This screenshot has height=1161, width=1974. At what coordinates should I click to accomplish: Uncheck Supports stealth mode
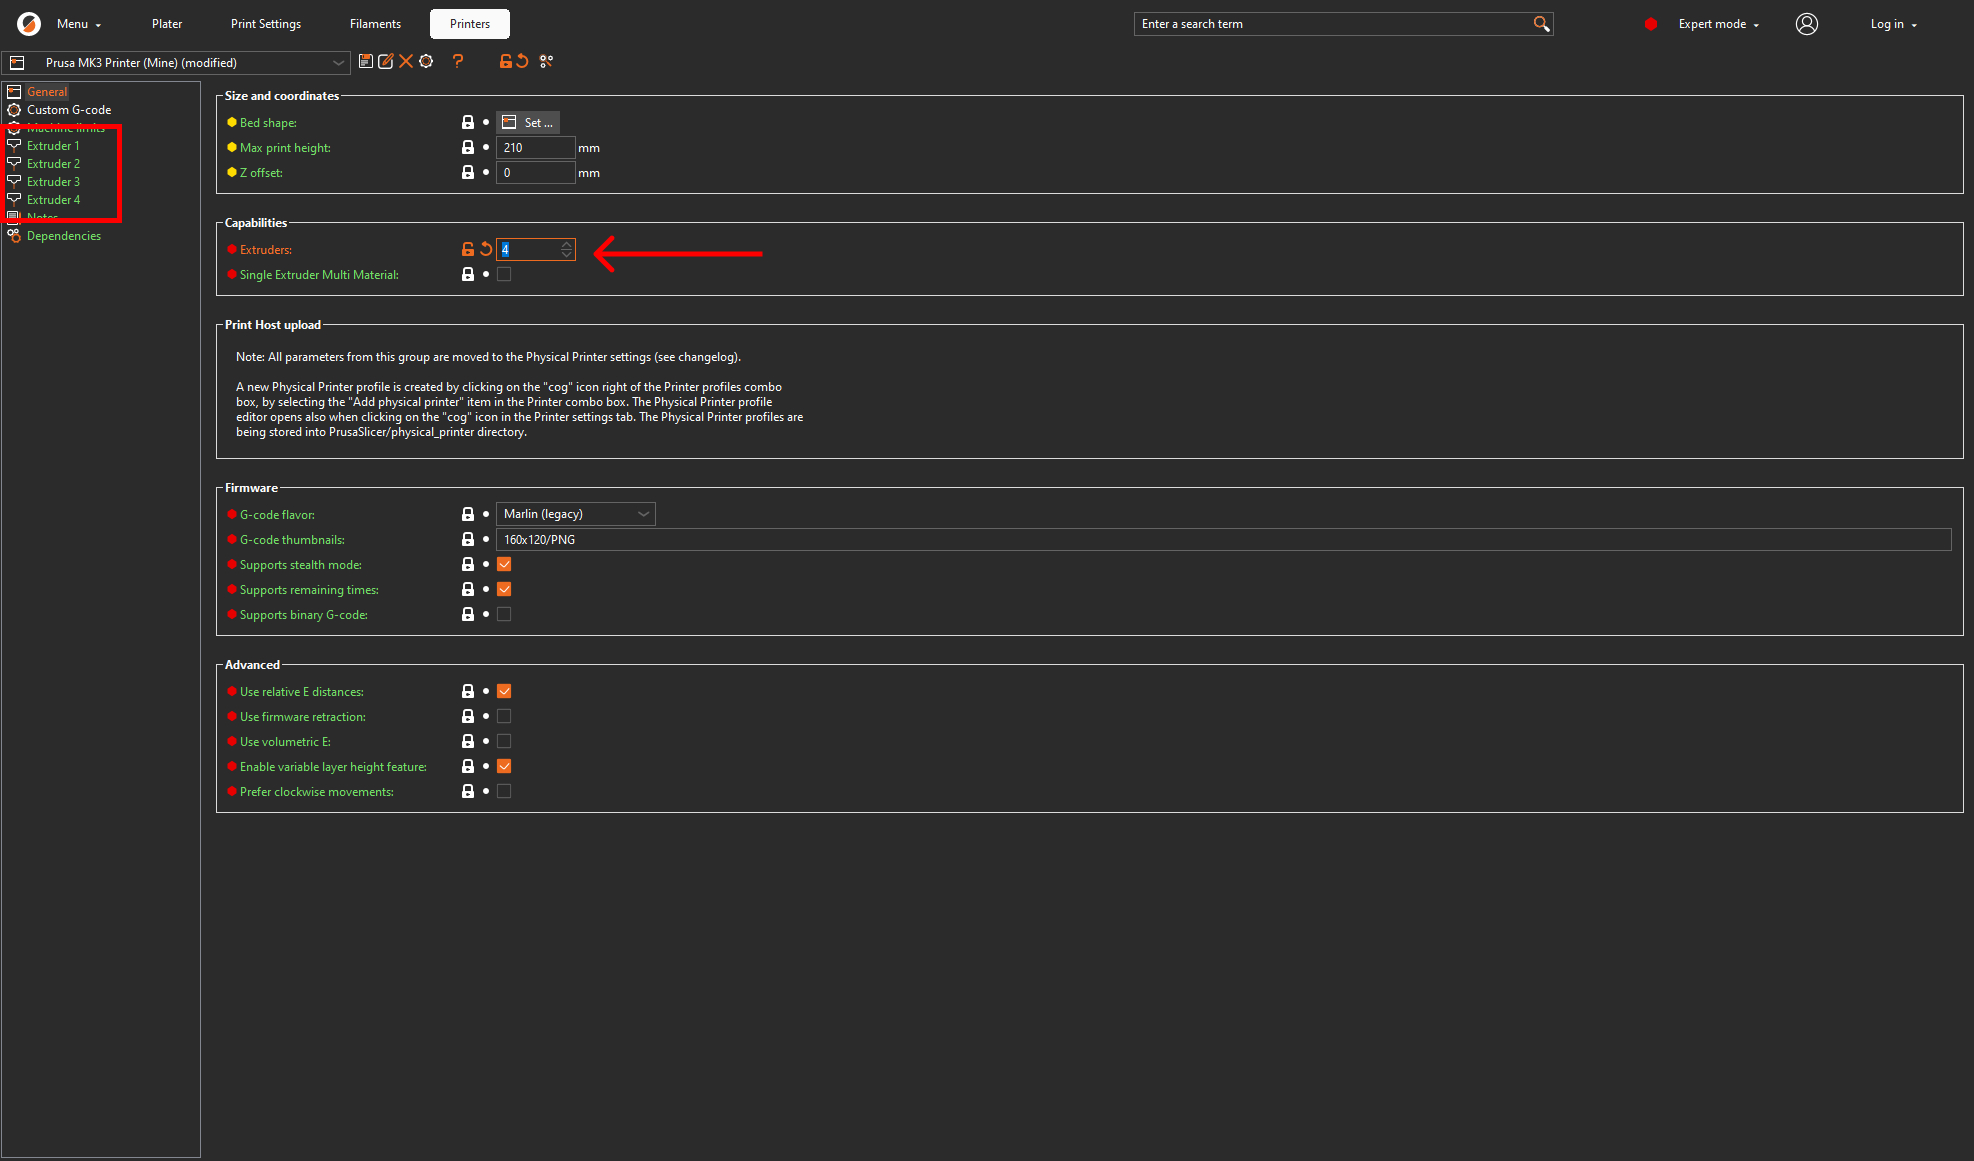tap(504, 564)
